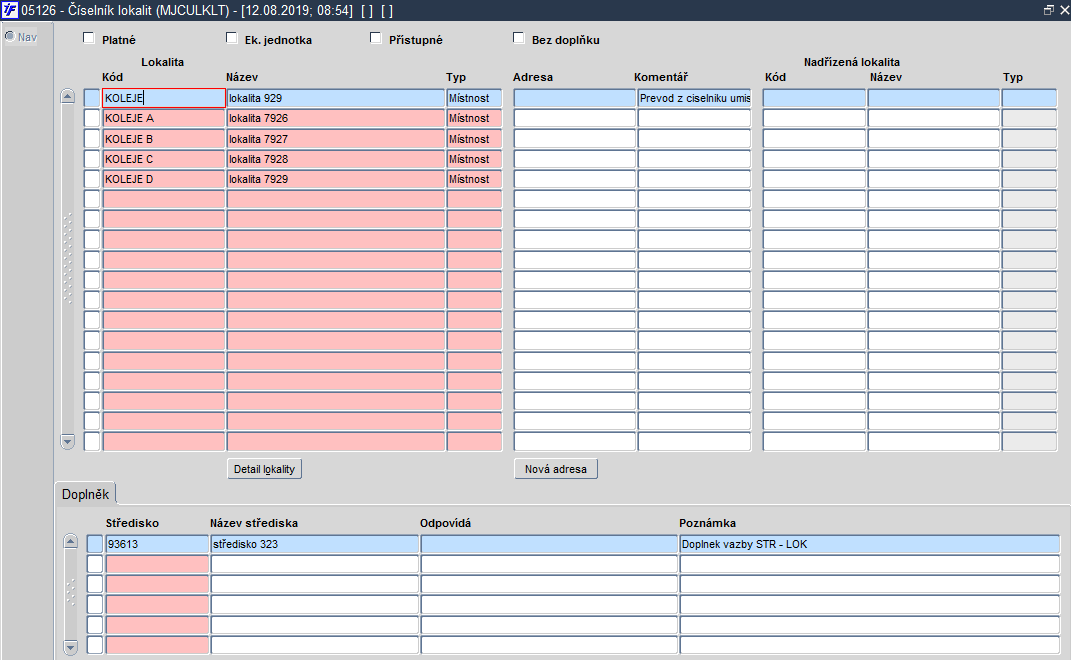Mark row selector for KOLEJE A
Viewport: 1071px width, 660px height.
(x=92, y=118)
